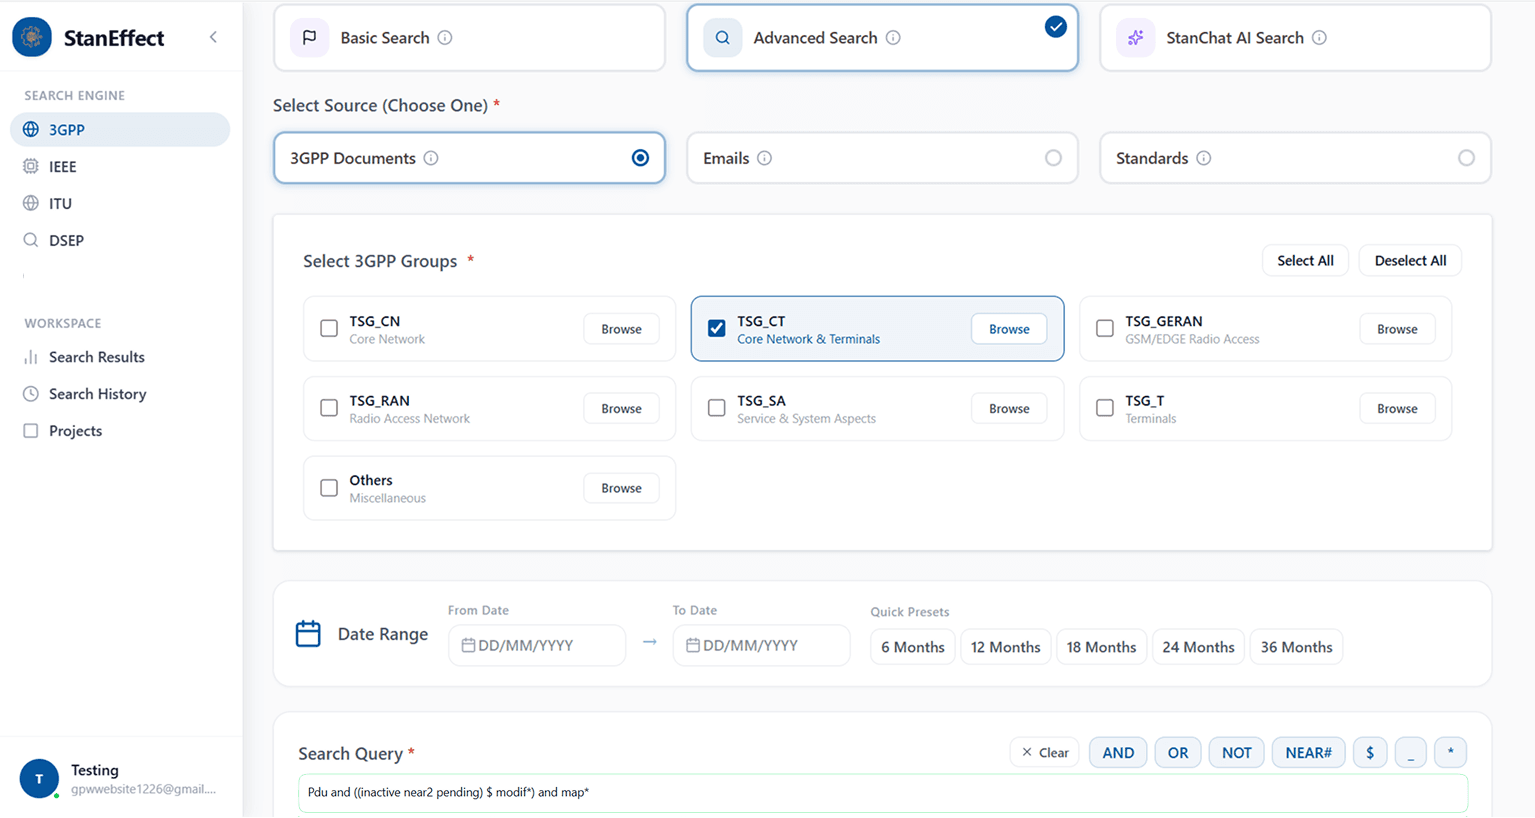1535x818 pixels.
Task: Click the Search Query text field
Action: coord(883,792)
